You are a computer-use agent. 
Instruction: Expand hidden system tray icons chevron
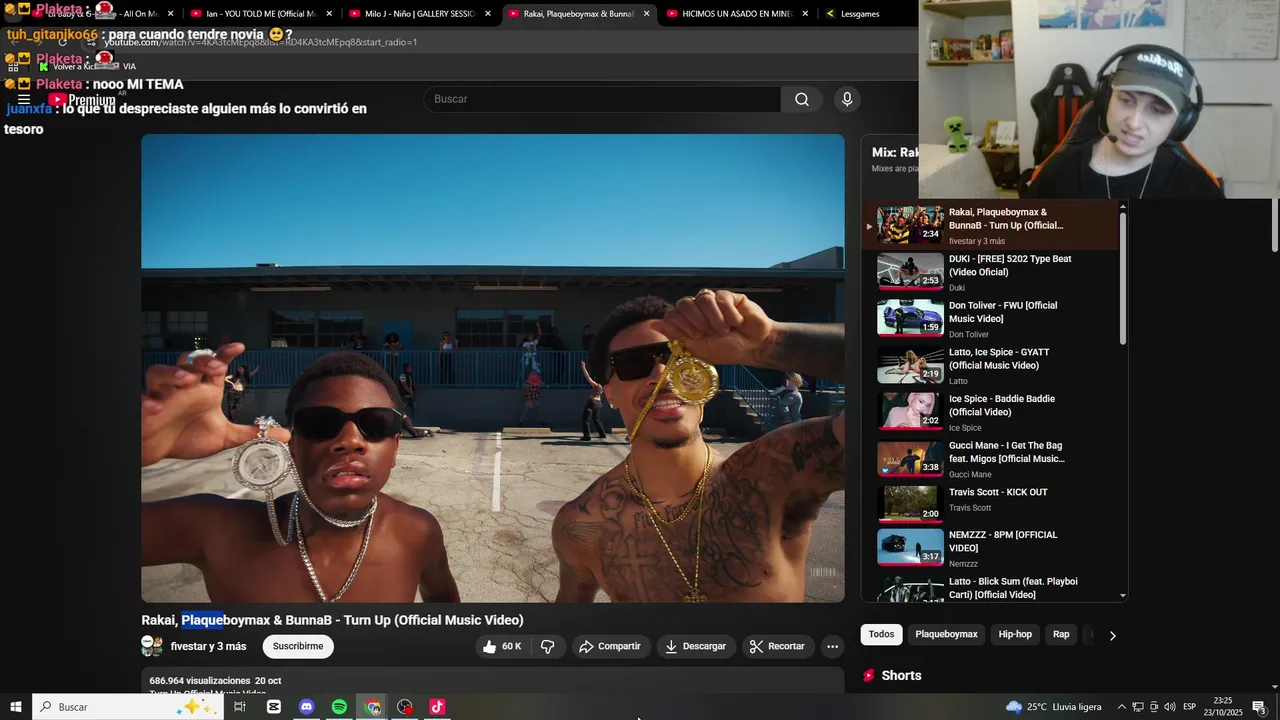pos(1121,707)
